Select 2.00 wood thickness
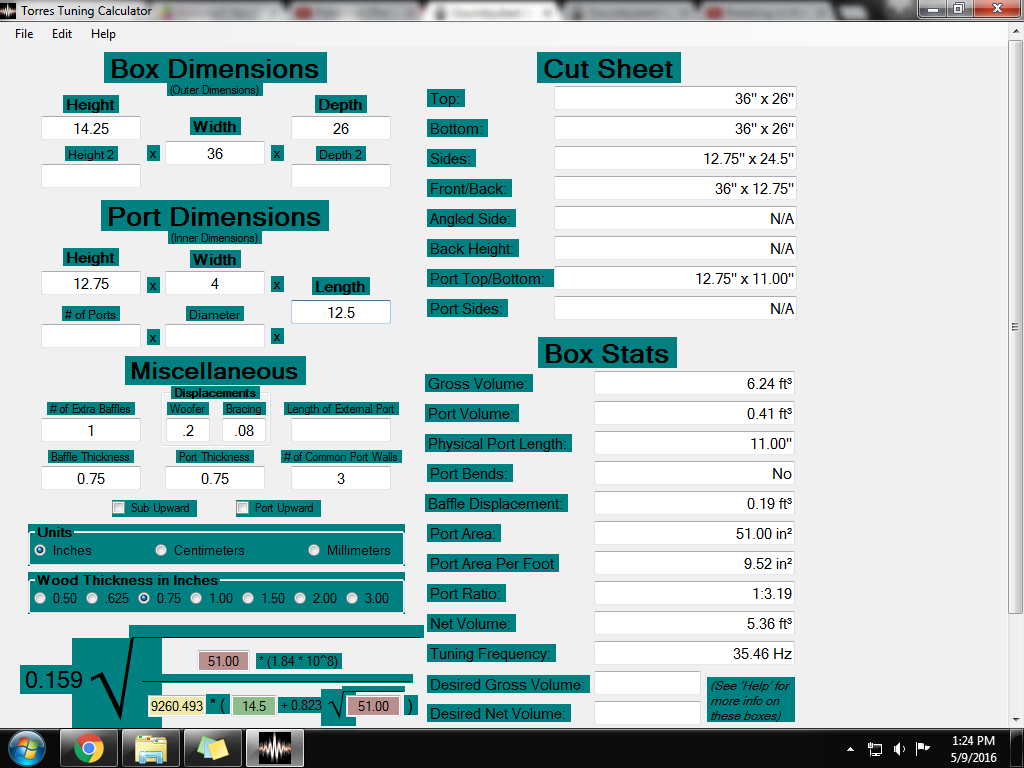Screen dimensions: 1024x768 (300, 598)
